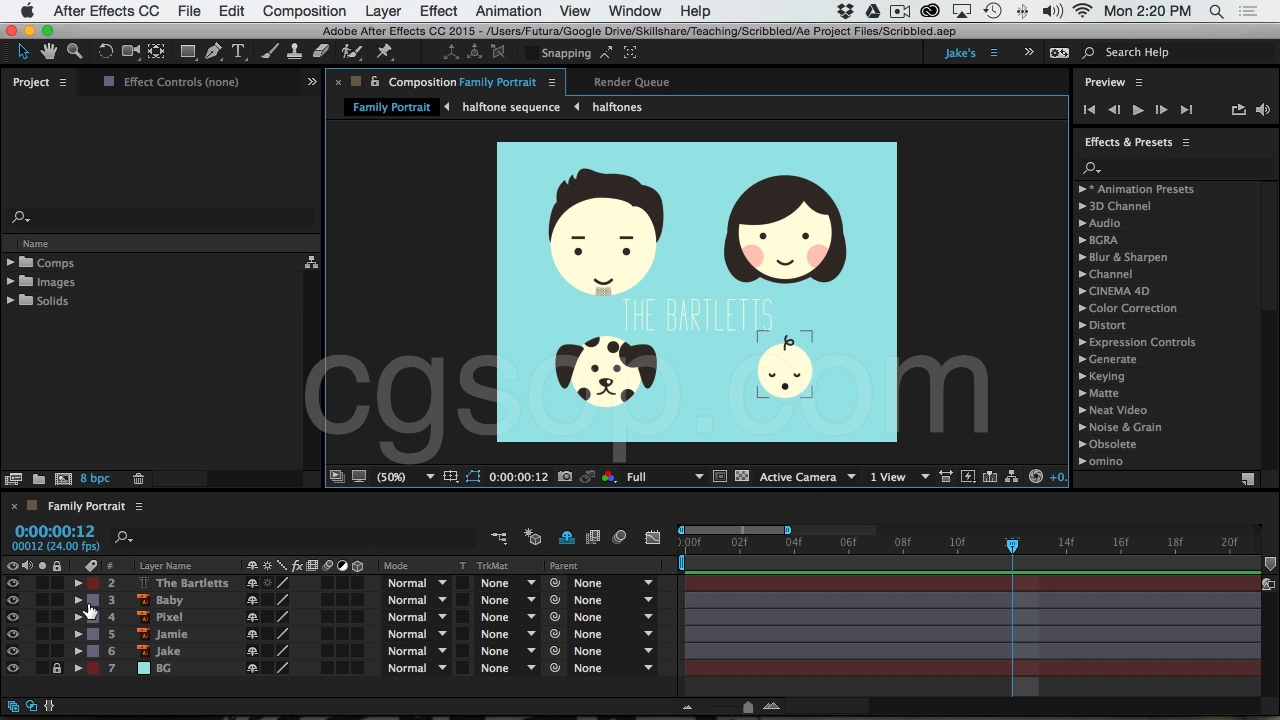
Task: Unlock the BG layer lock toggle
Action: click(x=57, y=668)
